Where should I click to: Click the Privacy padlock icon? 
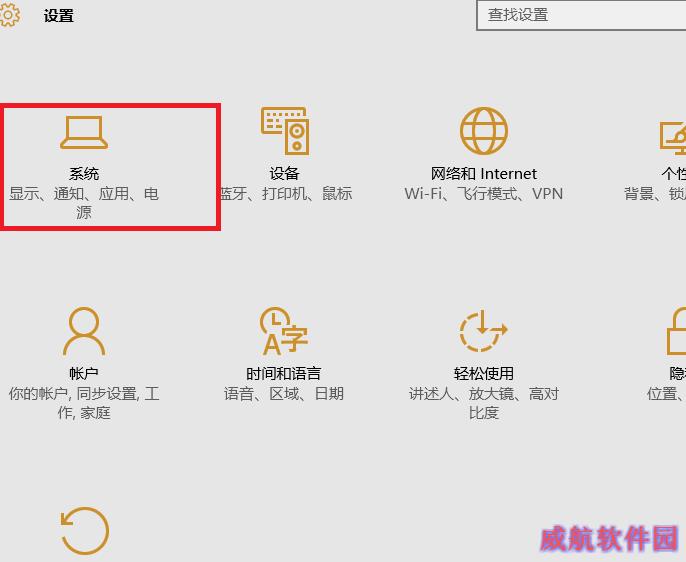tap(676, 331)
